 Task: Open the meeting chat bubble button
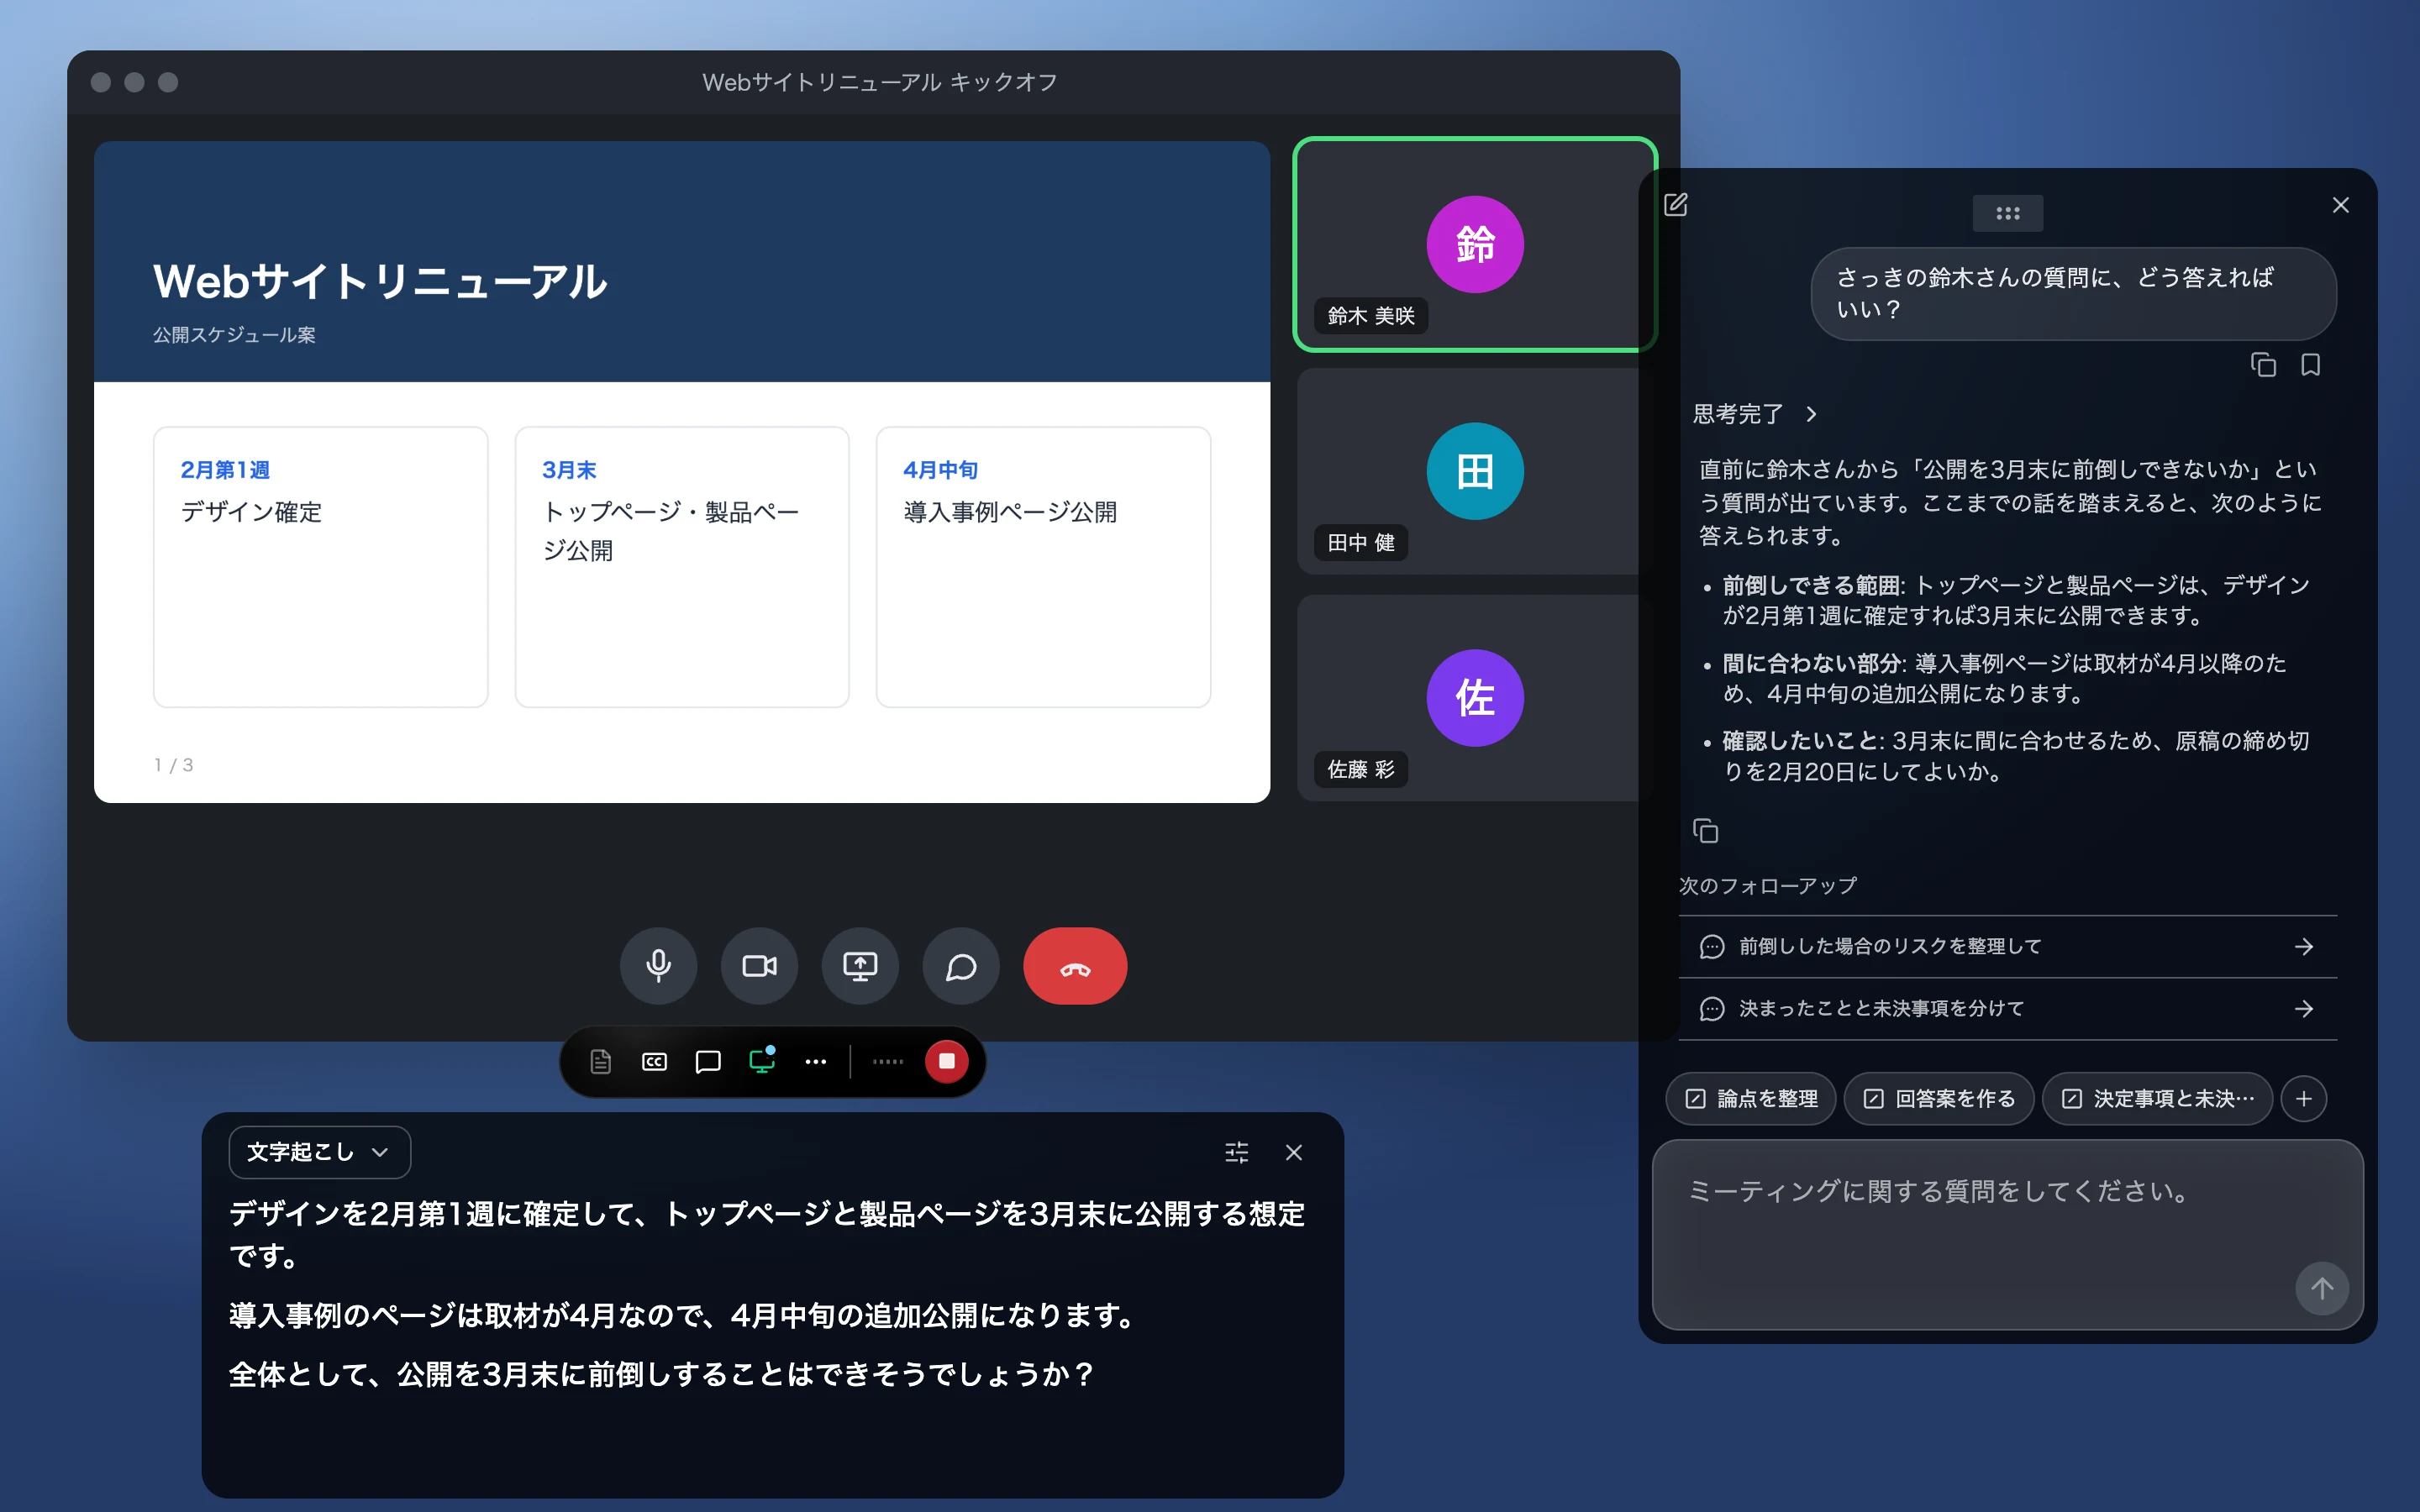coord(961,966)
